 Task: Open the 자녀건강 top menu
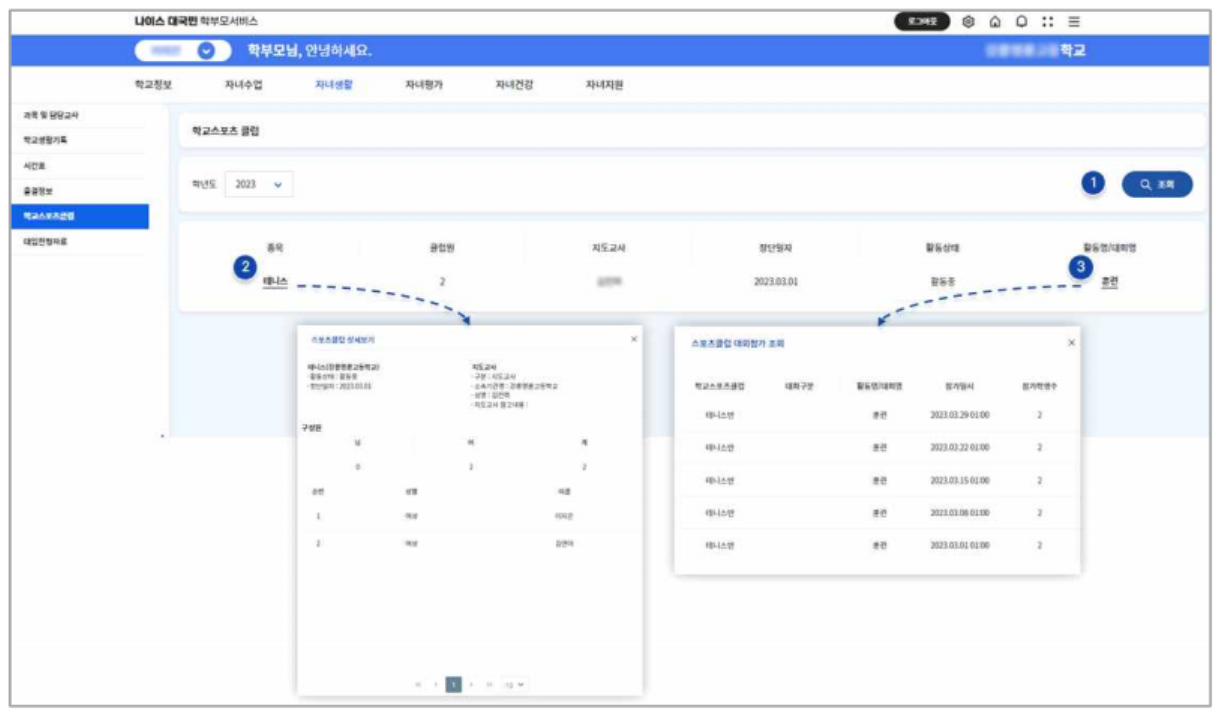click(x=514, y=85)
